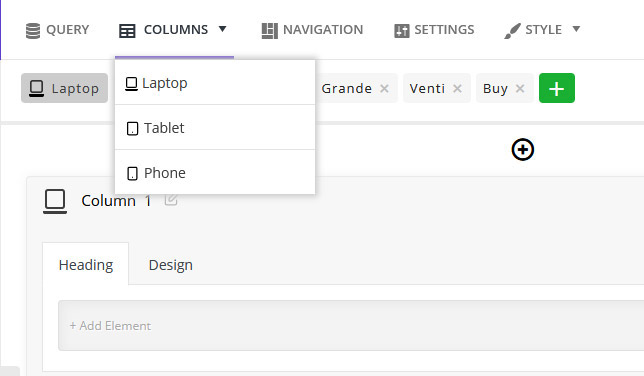Viewport: 644px width, 376px height.
Task: Click the Laptop device button
Action: point(64,88)
